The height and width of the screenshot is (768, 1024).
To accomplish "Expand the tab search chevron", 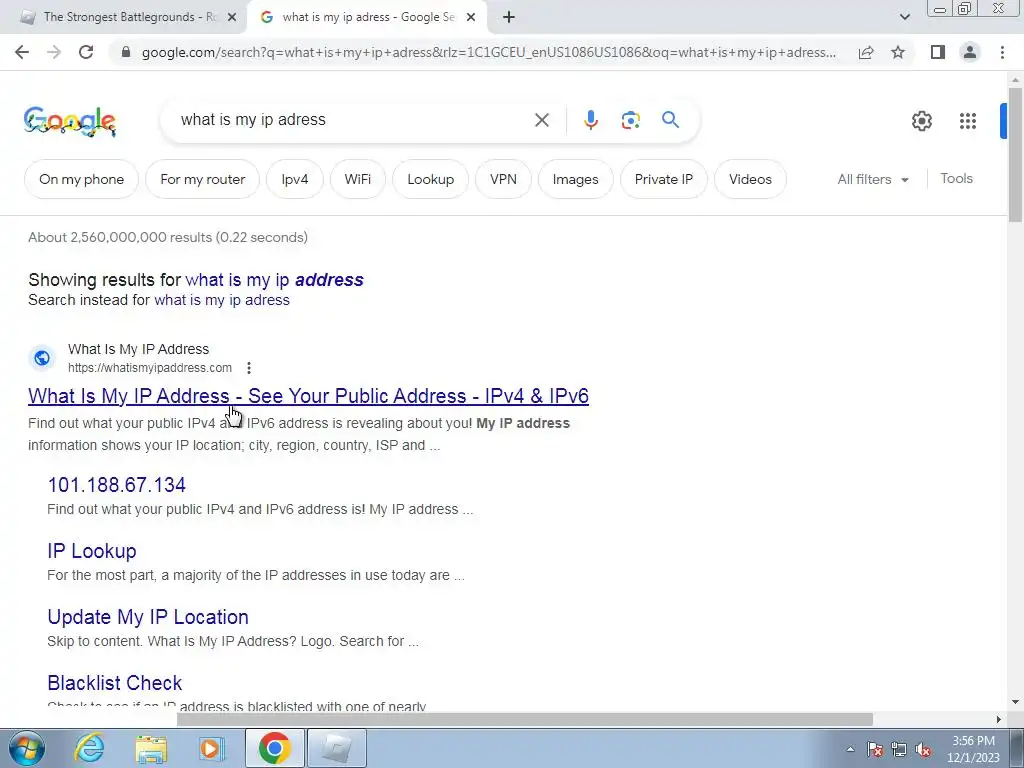I will pyautogui.click(x=904, y=17).
